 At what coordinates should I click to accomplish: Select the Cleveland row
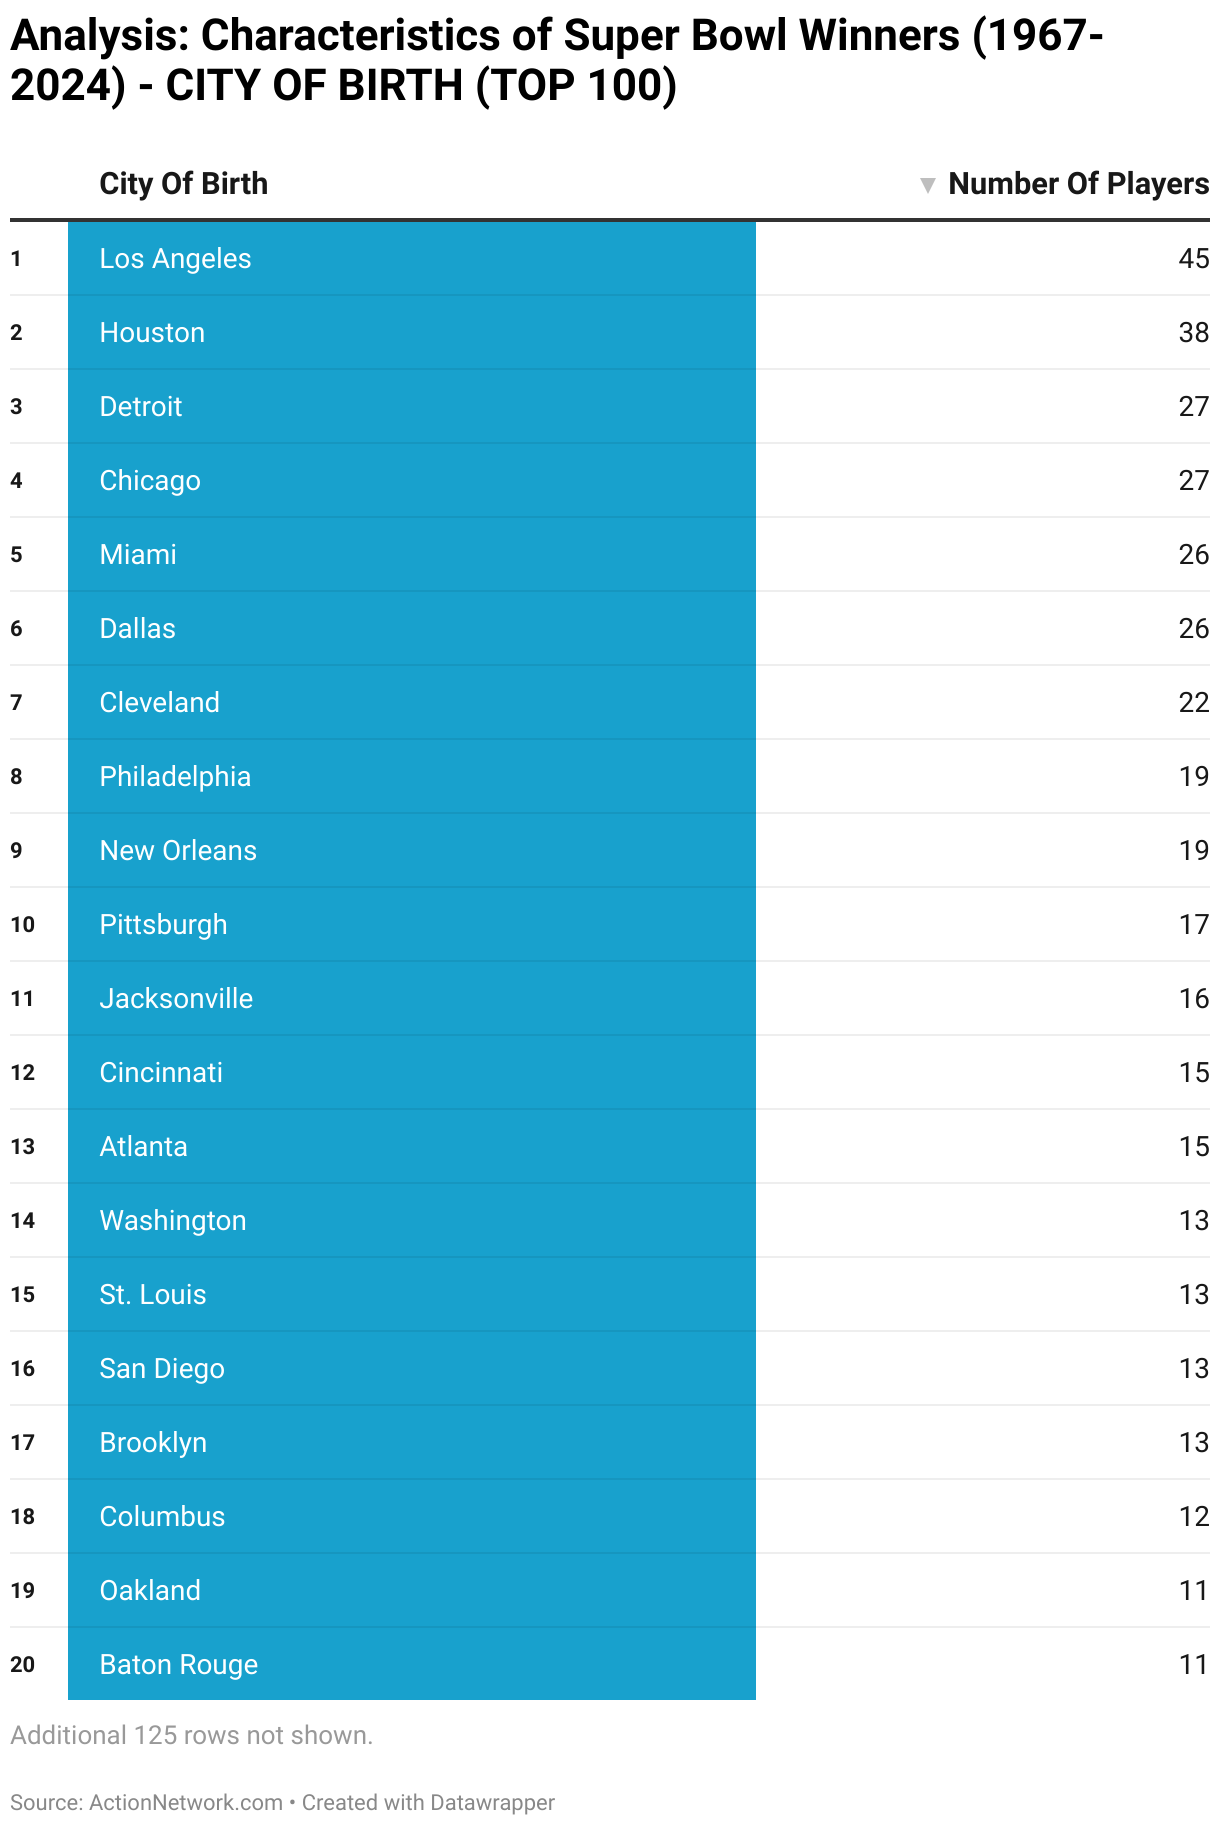click(x=610, y=702)
